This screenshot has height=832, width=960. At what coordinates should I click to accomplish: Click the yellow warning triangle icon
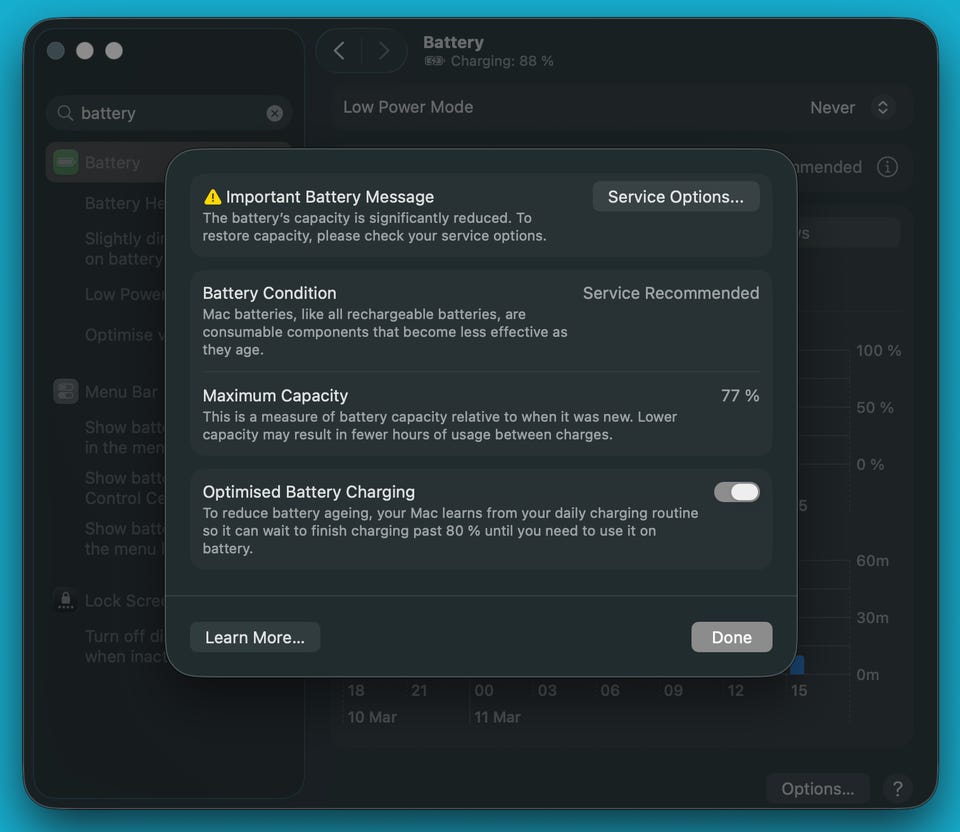click(x=212, y=197)
